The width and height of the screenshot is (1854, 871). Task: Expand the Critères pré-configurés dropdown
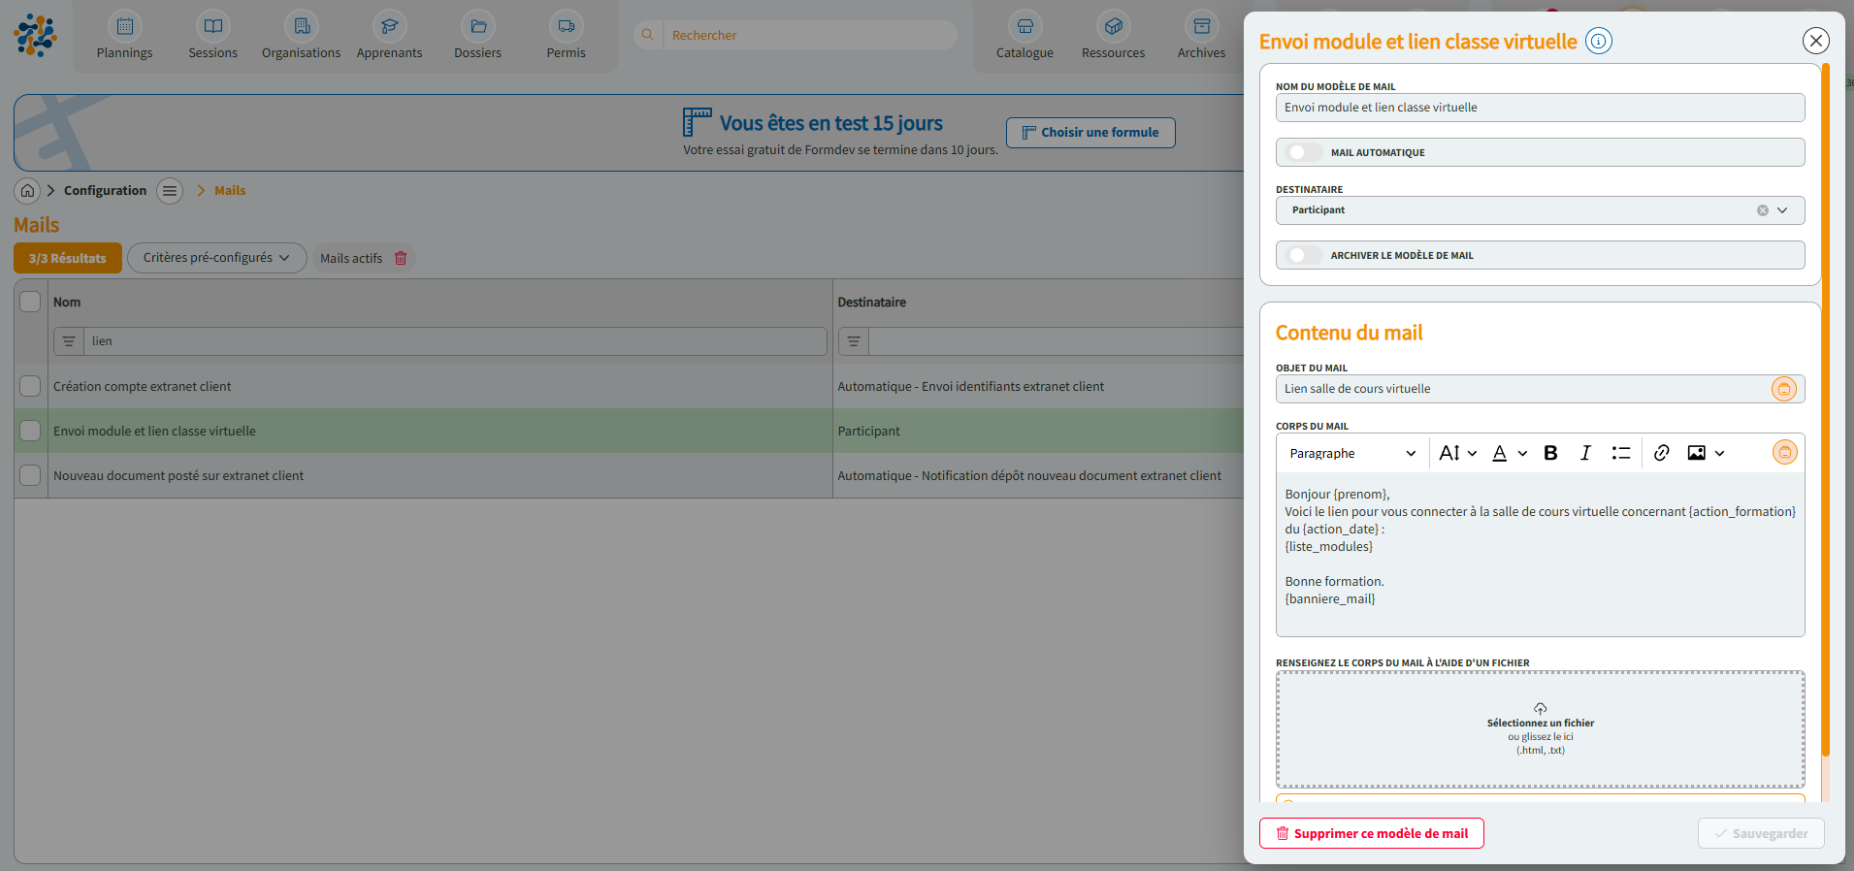tap(216, 258)
